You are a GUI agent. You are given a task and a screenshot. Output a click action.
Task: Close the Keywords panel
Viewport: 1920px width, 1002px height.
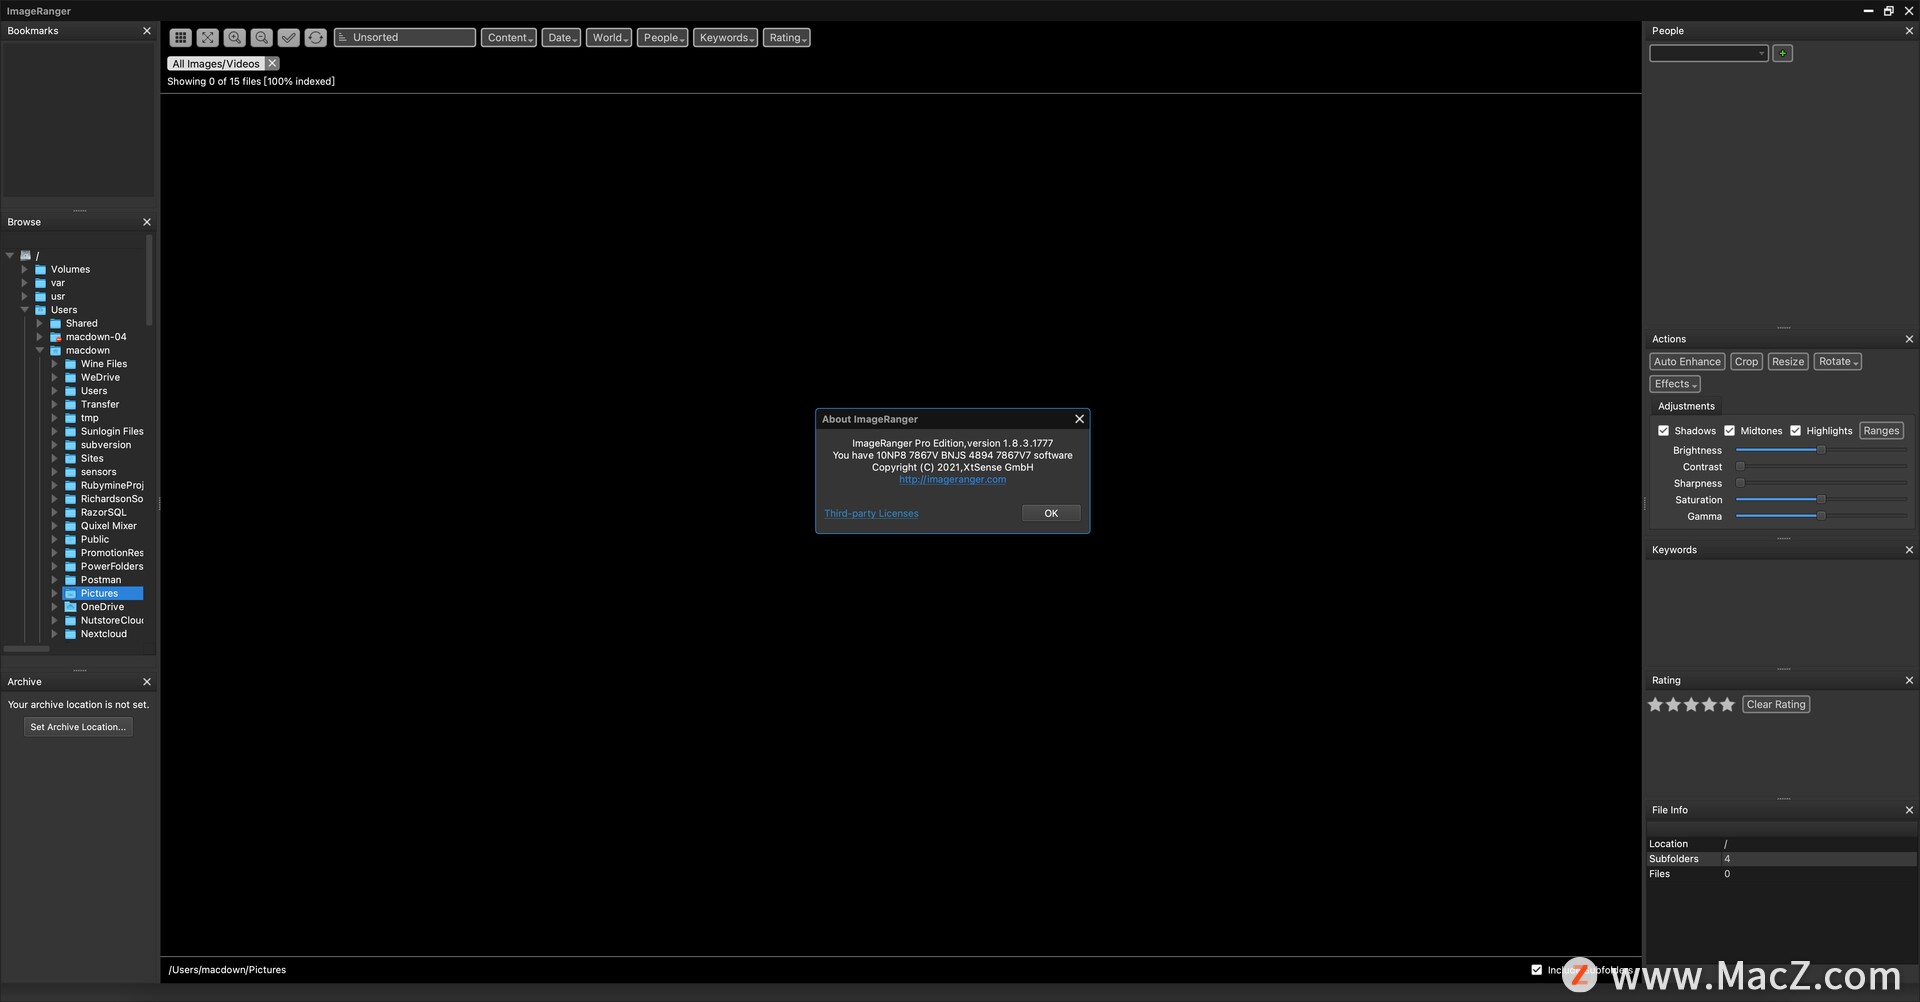(x=1909, y=550)
